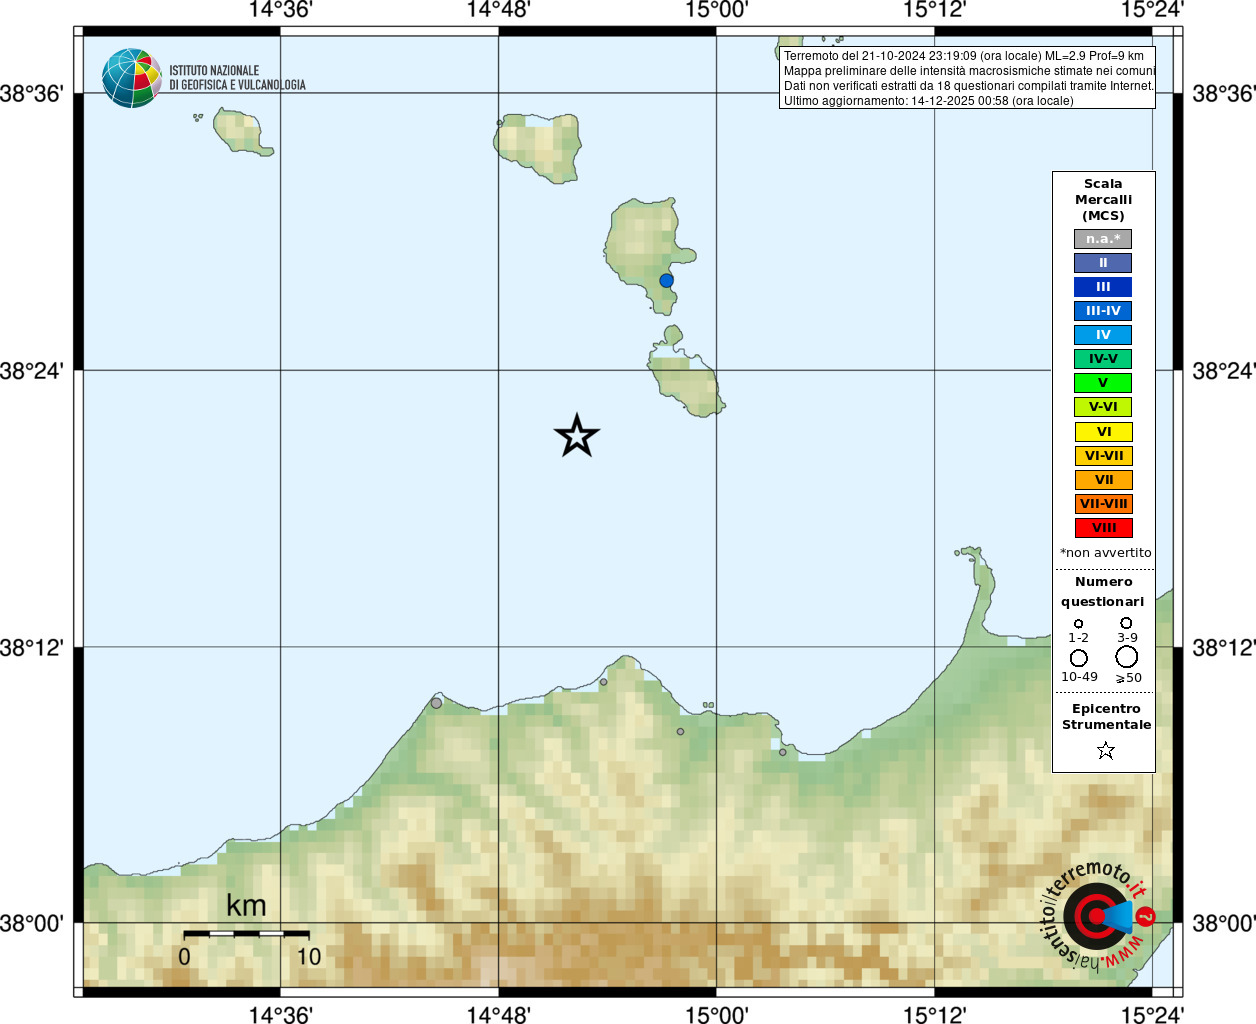Click the II intensity legend swatch
Screen dimensions: 1256x1024
click(x=1103, y=263)
